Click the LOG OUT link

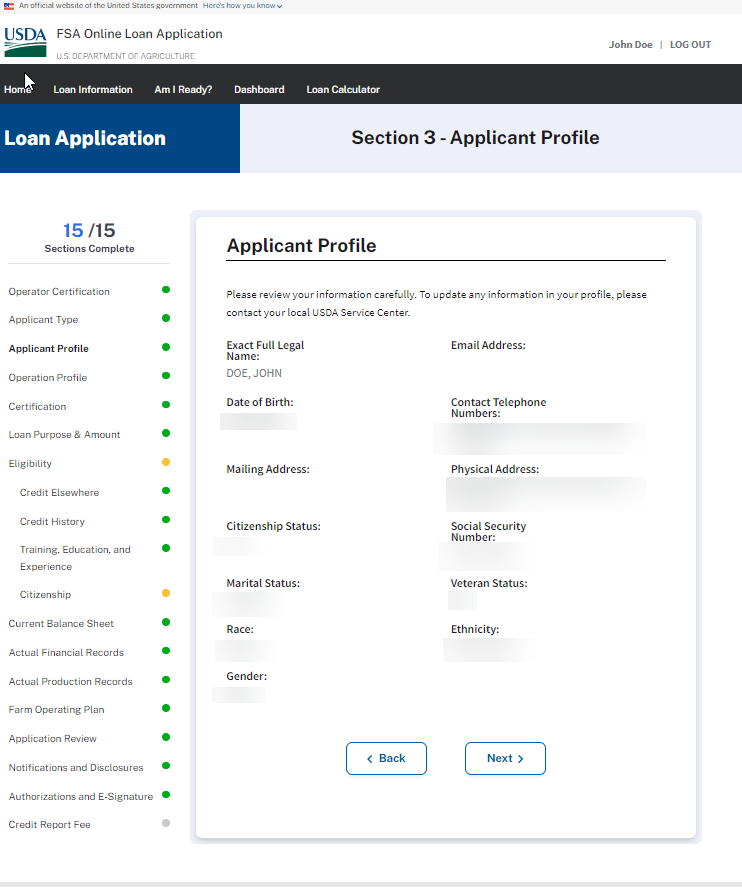pos(690,45)
